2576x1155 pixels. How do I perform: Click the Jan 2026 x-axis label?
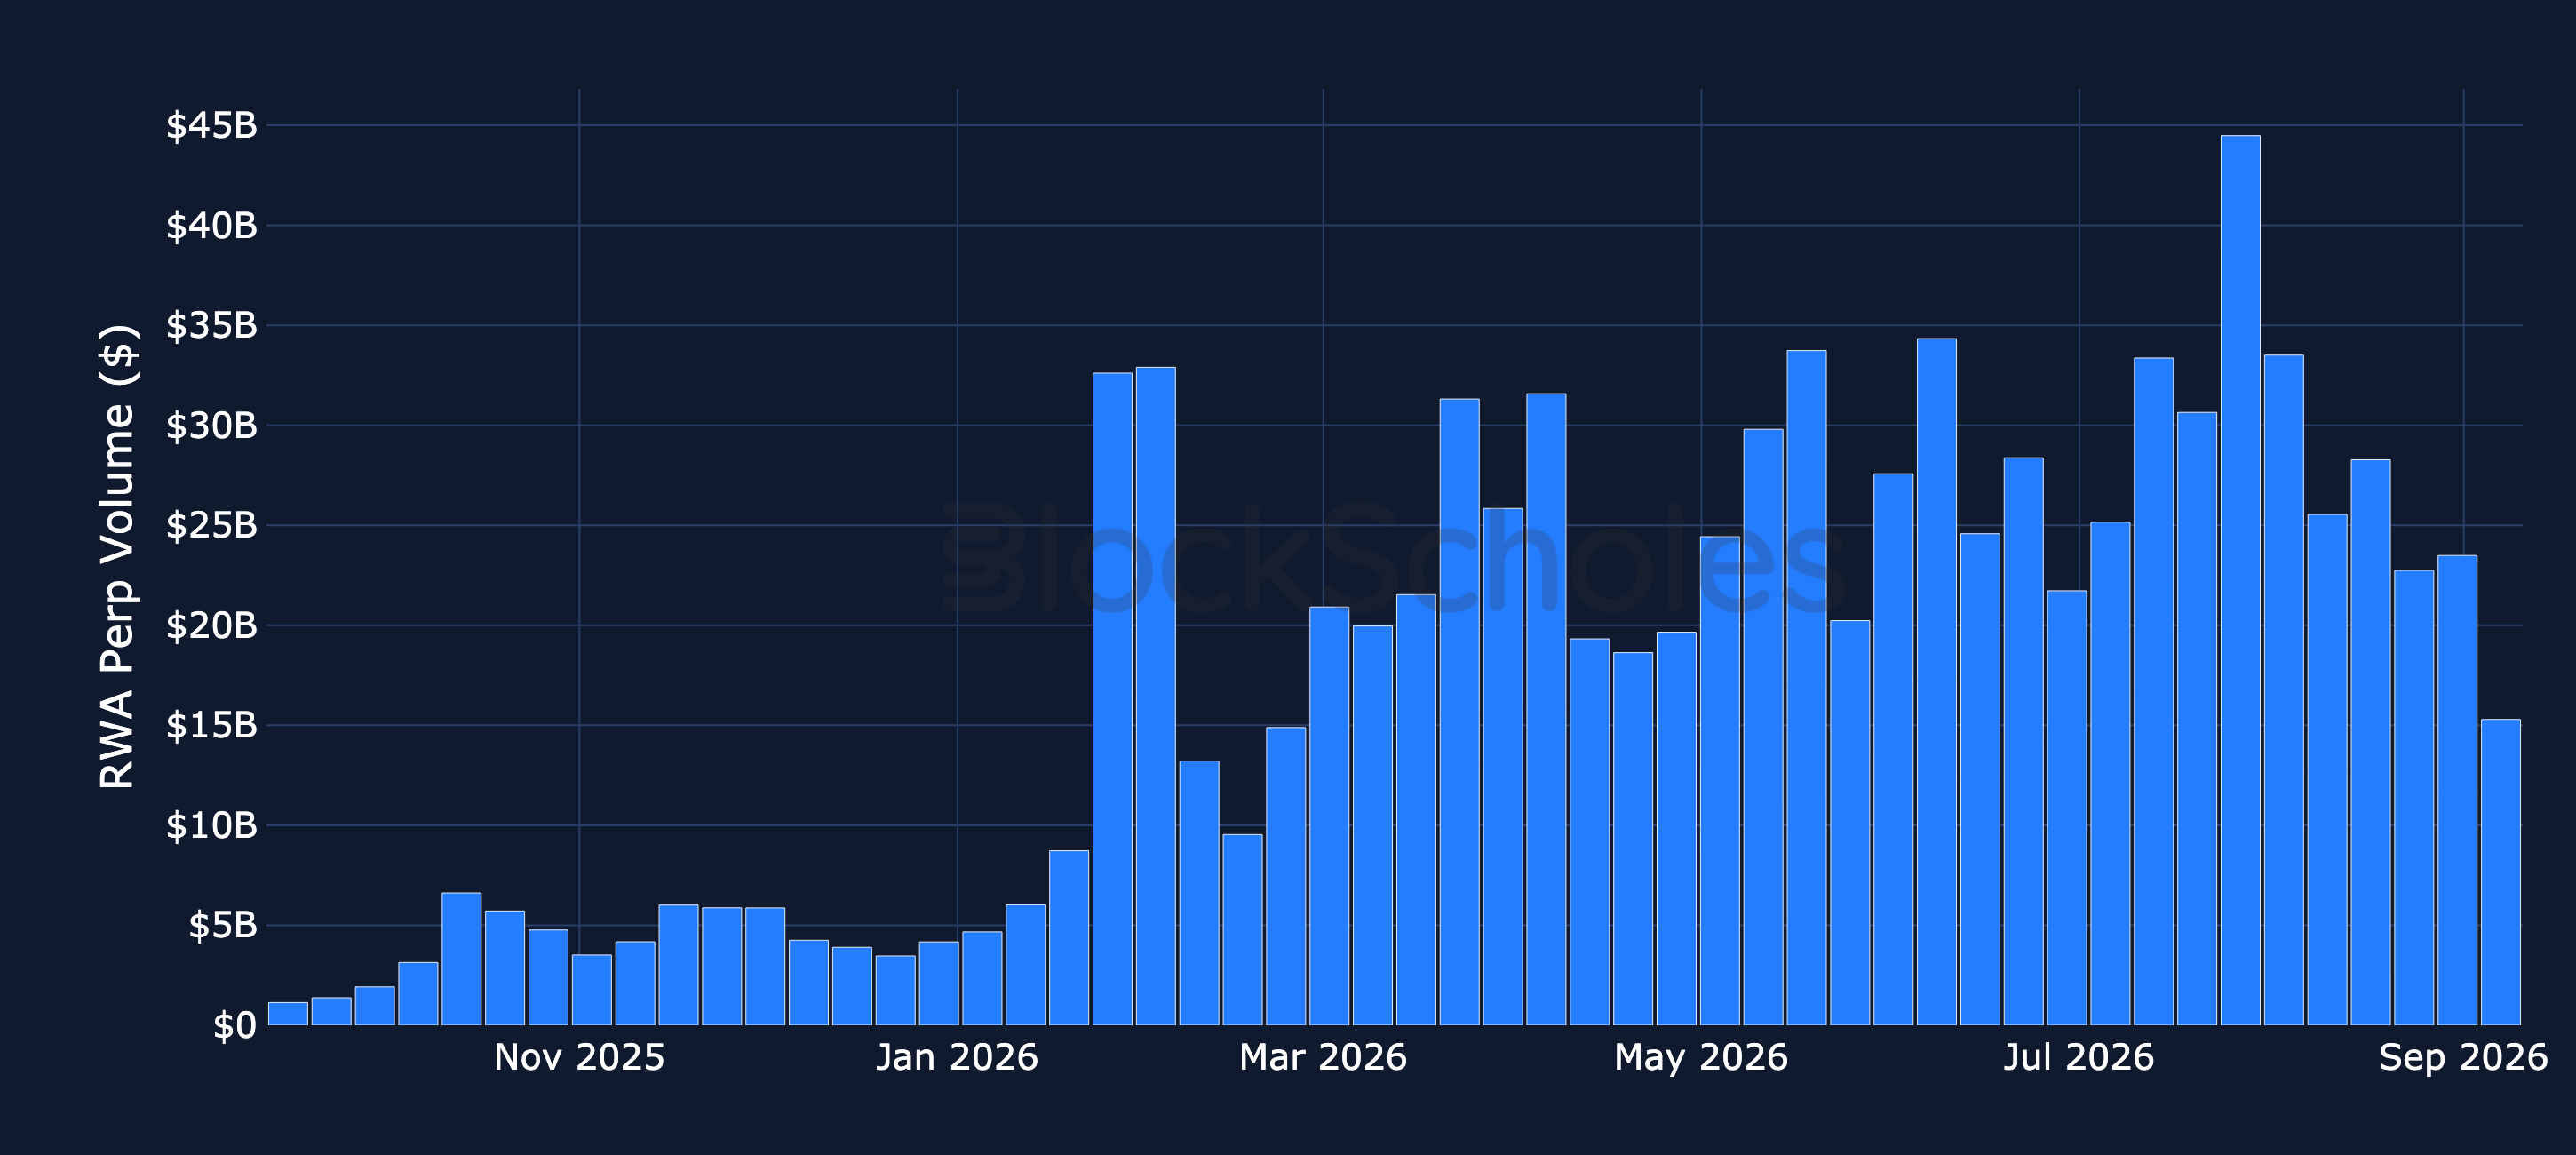pos(957,1058)
